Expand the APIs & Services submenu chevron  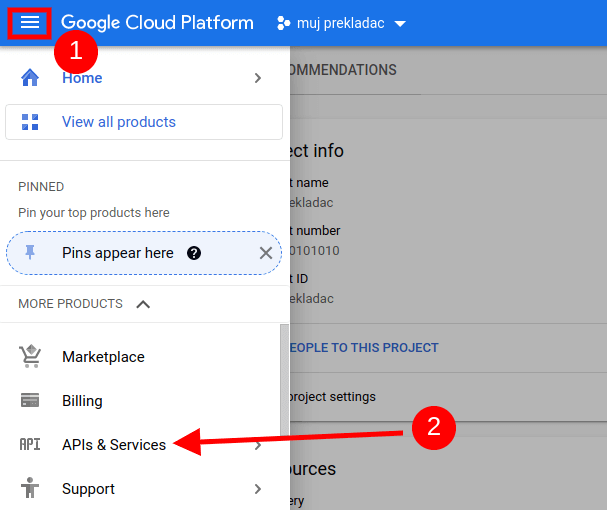pyautogui.click(x=258, y=445)
